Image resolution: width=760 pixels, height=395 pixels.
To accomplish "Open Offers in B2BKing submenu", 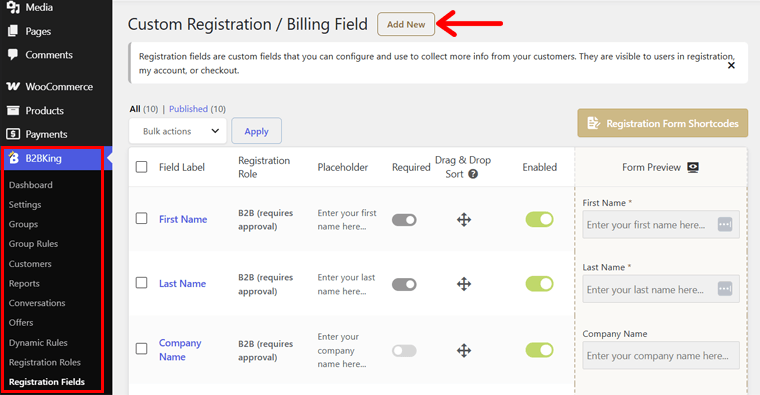I will [21, 322].
